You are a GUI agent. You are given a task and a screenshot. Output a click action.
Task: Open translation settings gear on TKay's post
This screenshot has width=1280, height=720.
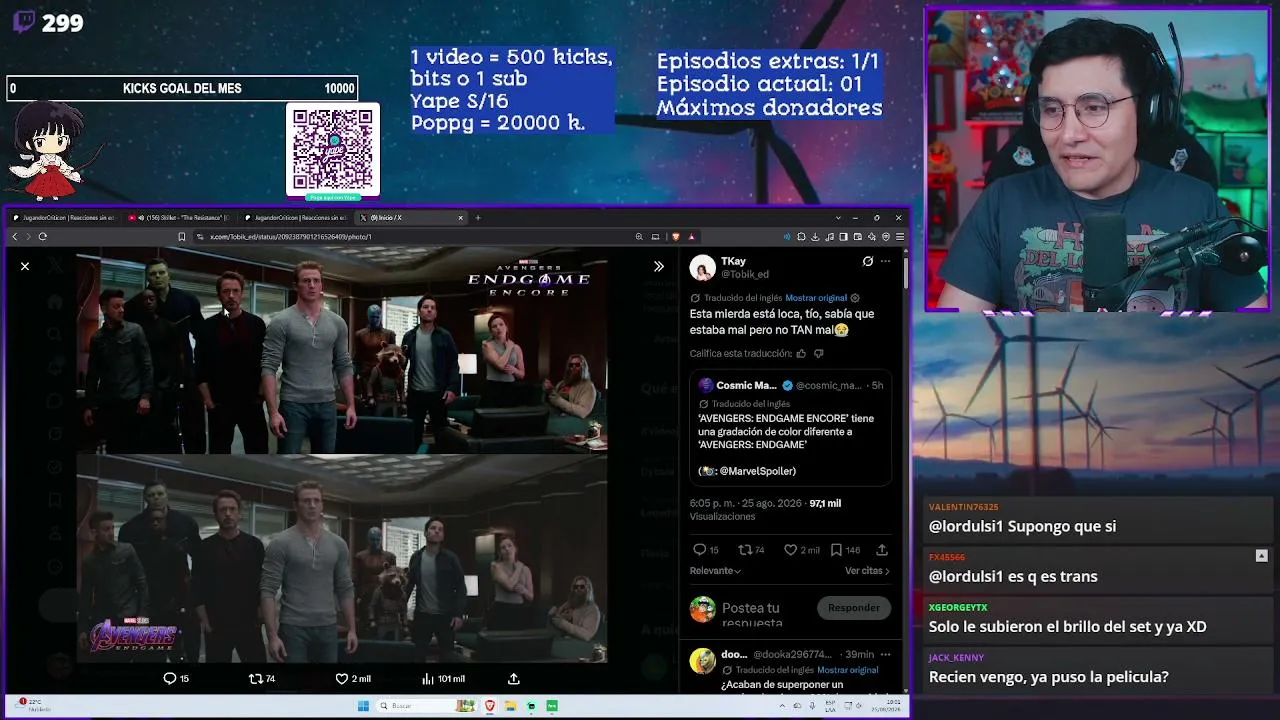pos(854,298)
